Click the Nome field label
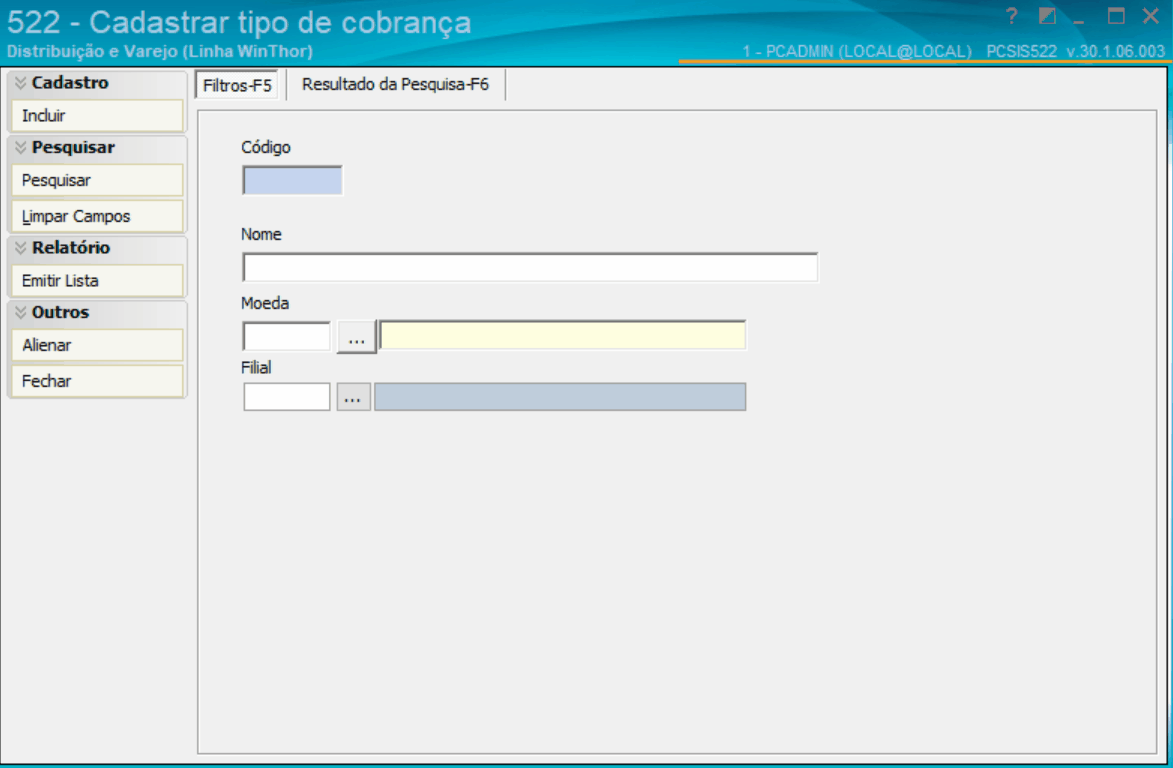This screenshot has width=1173, height=768. click(x=261, y=234)
